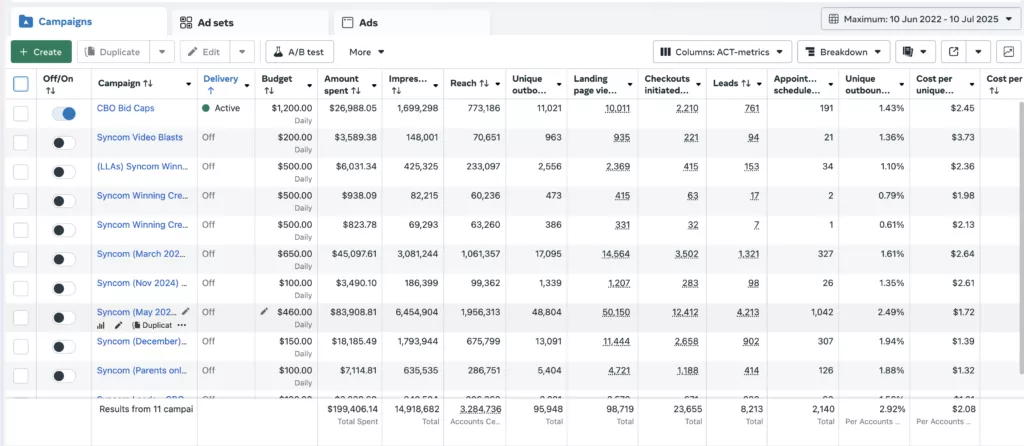The image size is (1024, 446).
Task: Open the charts view icon in toolbar
Action: coord(1006,51)
